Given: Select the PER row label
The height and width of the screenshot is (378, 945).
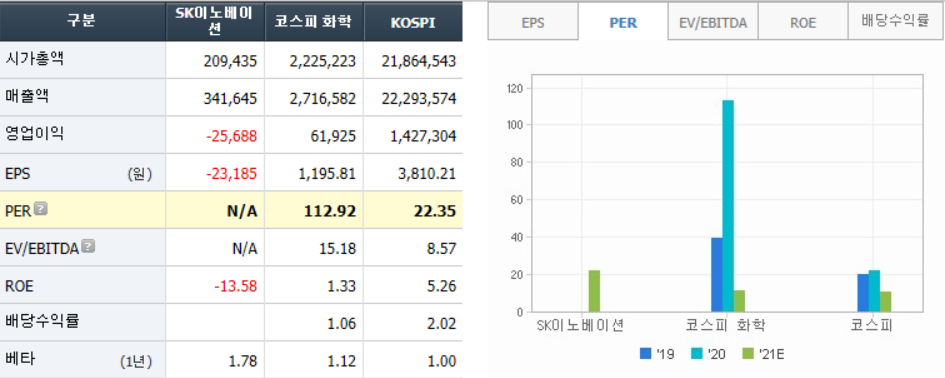Looking at the screenshot, I should tap(18, 211).
